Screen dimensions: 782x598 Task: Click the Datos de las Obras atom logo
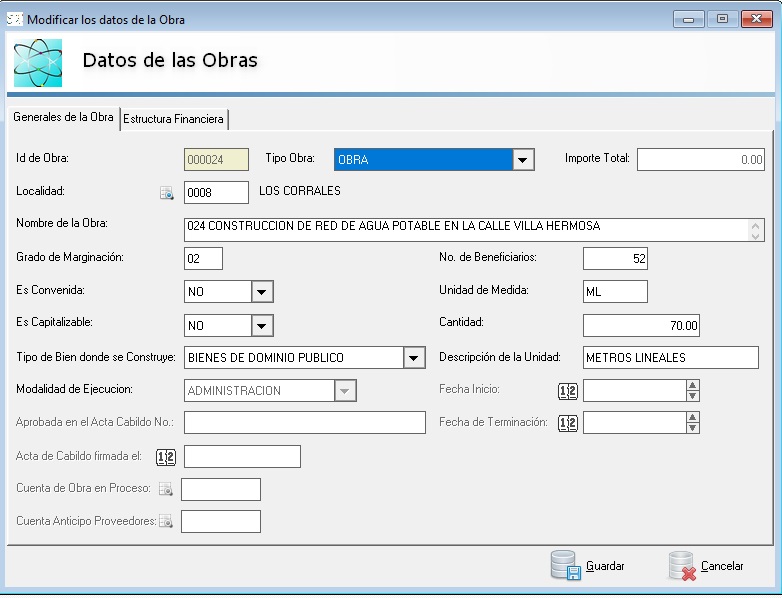[38, 62]
